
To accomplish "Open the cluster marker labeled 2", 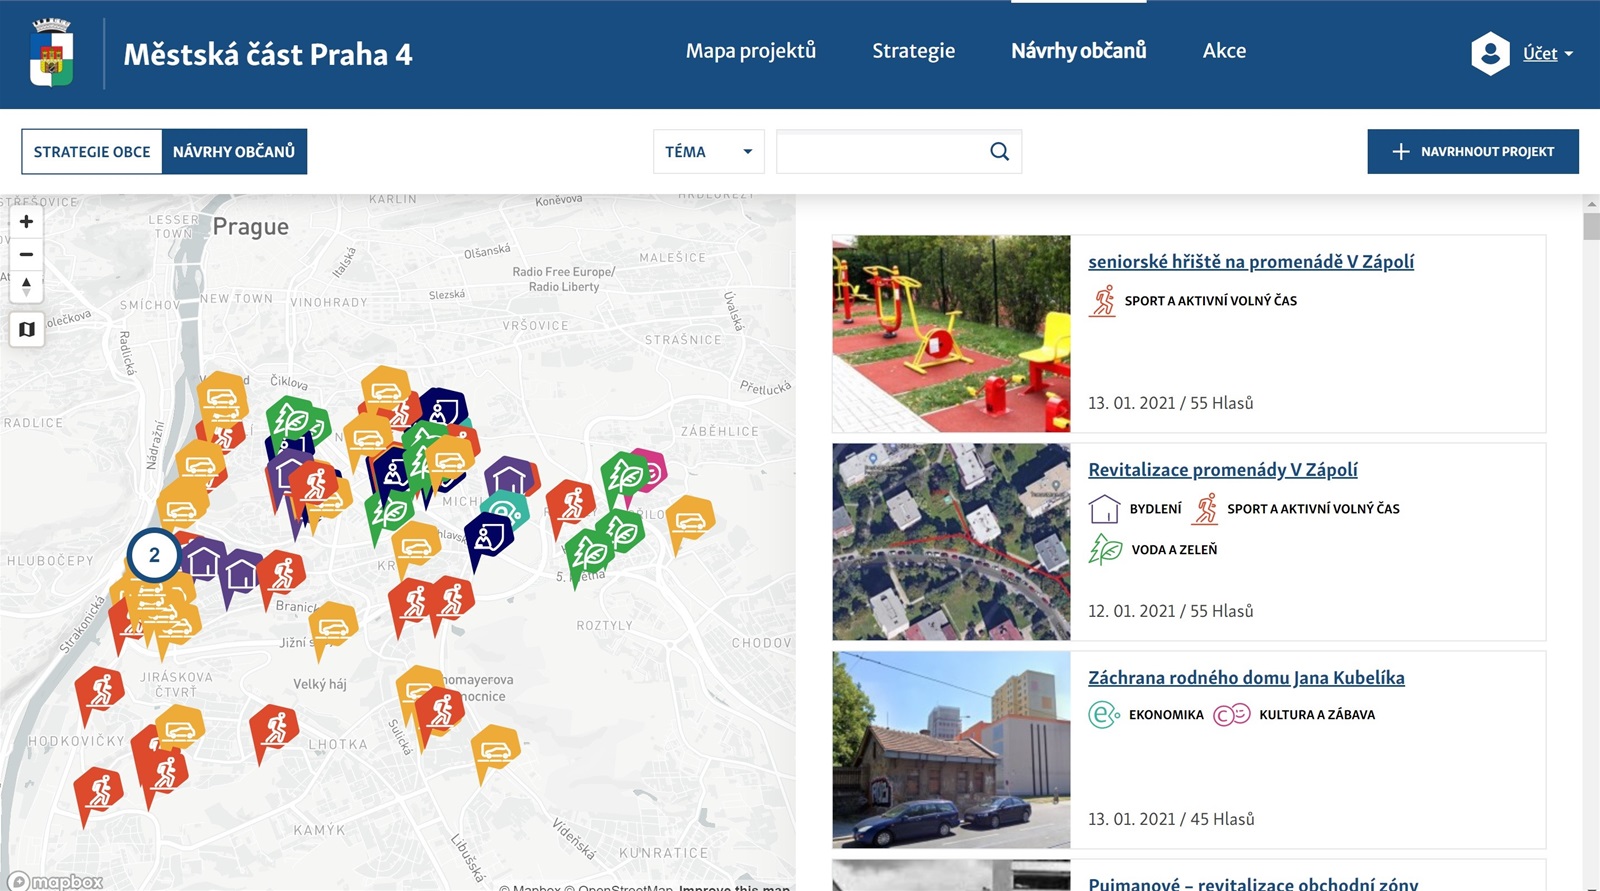I will [x=154, y=554].
